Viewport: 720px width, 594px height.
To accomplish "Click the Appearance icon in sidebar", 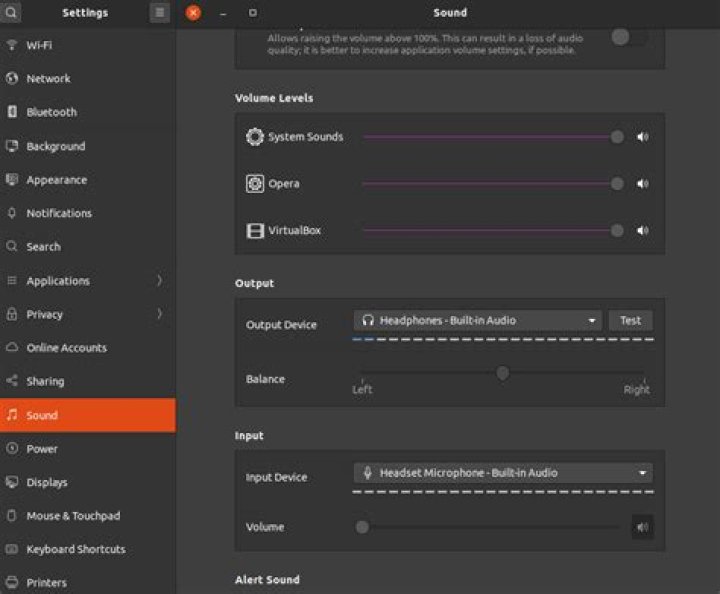I will pyautogui.click(x=12, y=179).
